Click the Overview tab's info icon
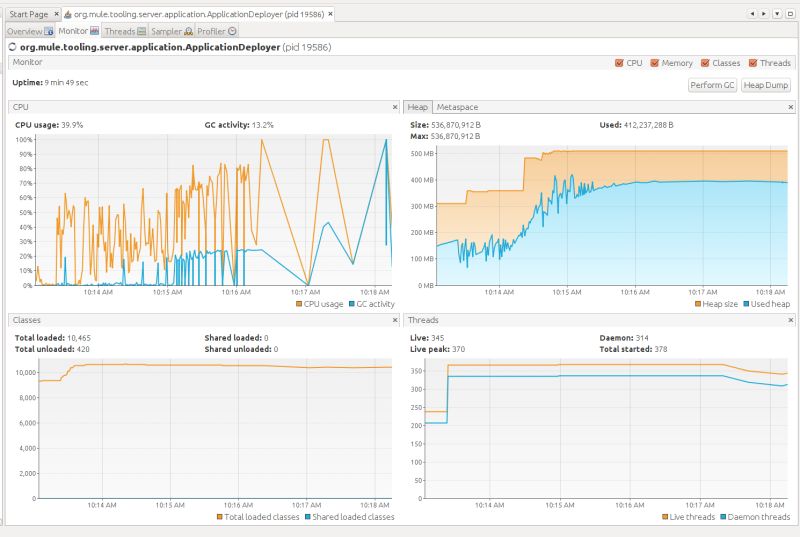The height and width of the screenshot is (537, 800). pos(48,31)
